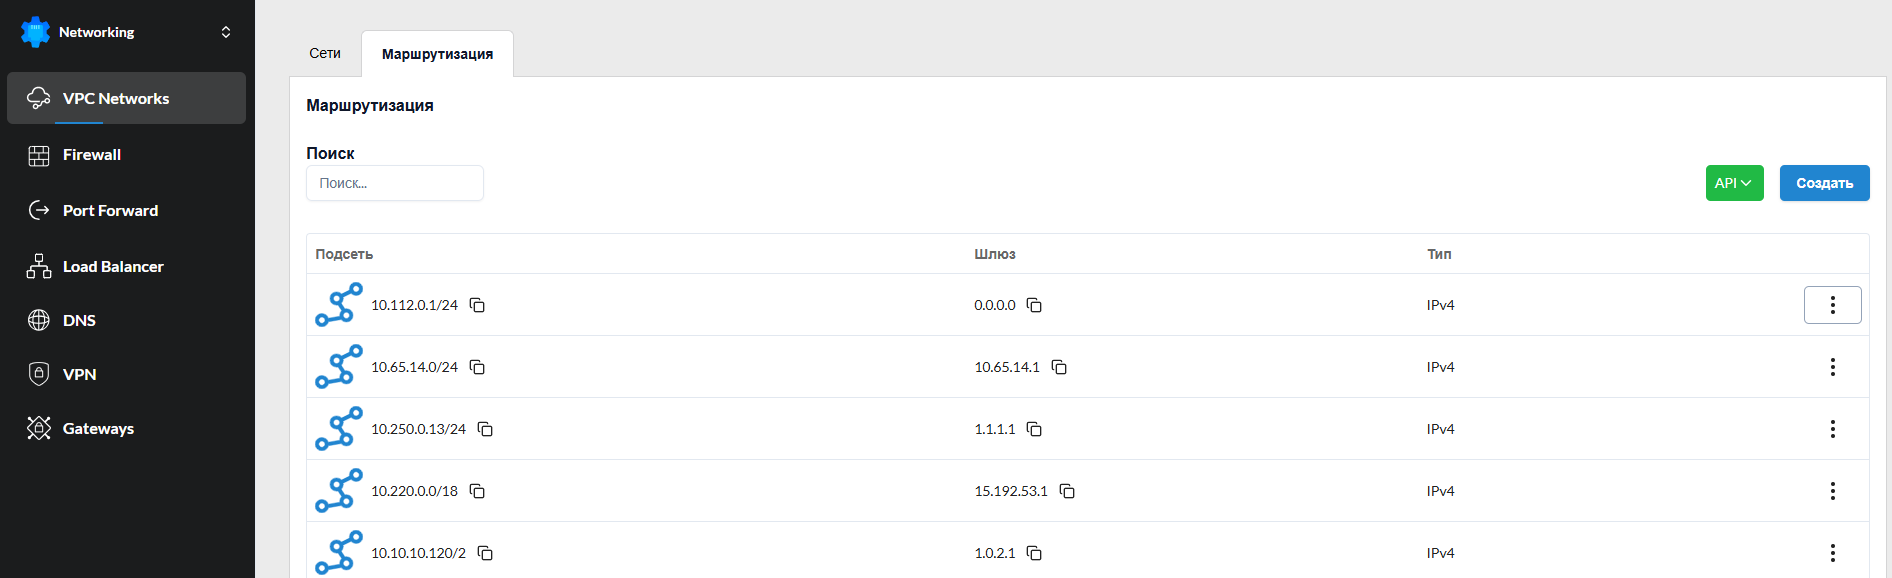1892x578 pixels.
Task: Click route icon for 10.220.0.0/18
Action: pos(339,491)
